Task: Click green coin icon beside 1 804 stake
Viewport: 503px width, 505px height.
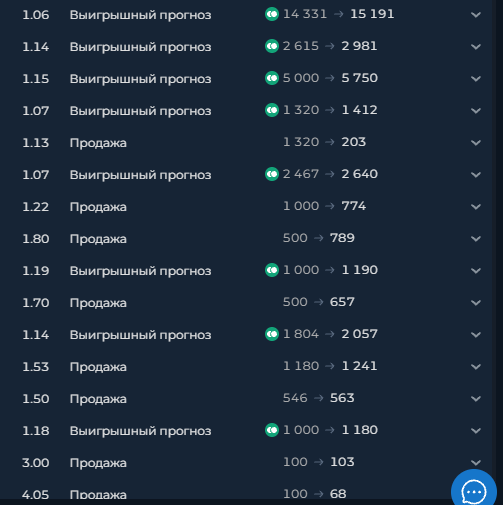Action: [272, 334]
